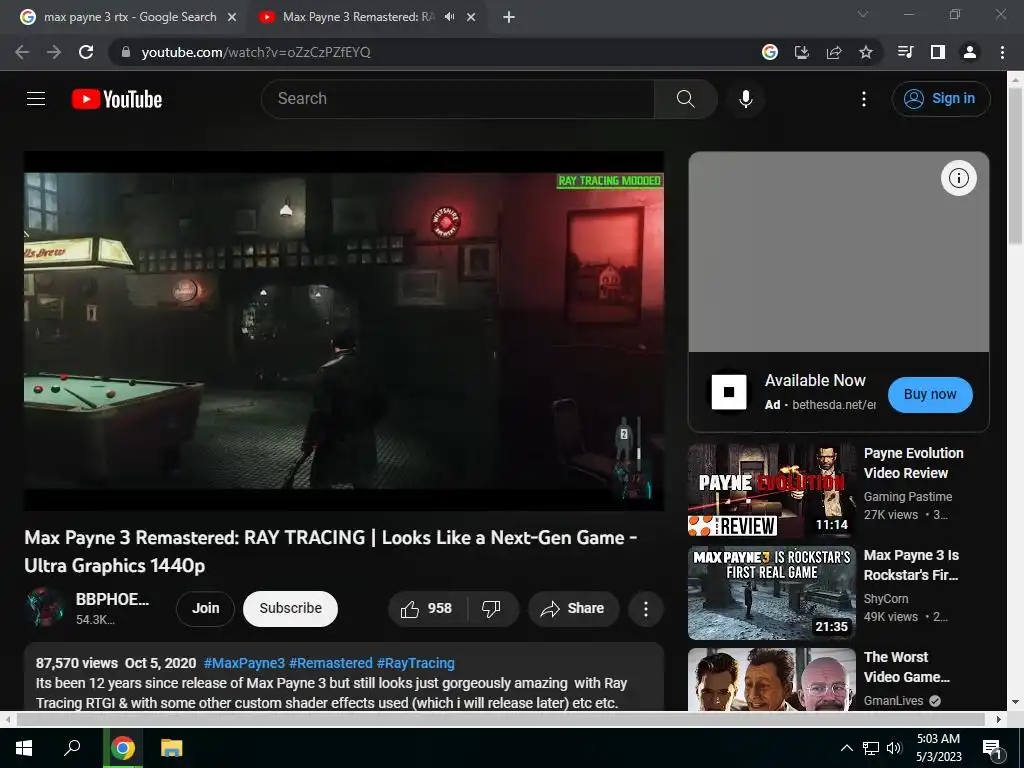Open the BBPHOENIX channel avatar
1024x768 pixels.
tap(44, 607)
